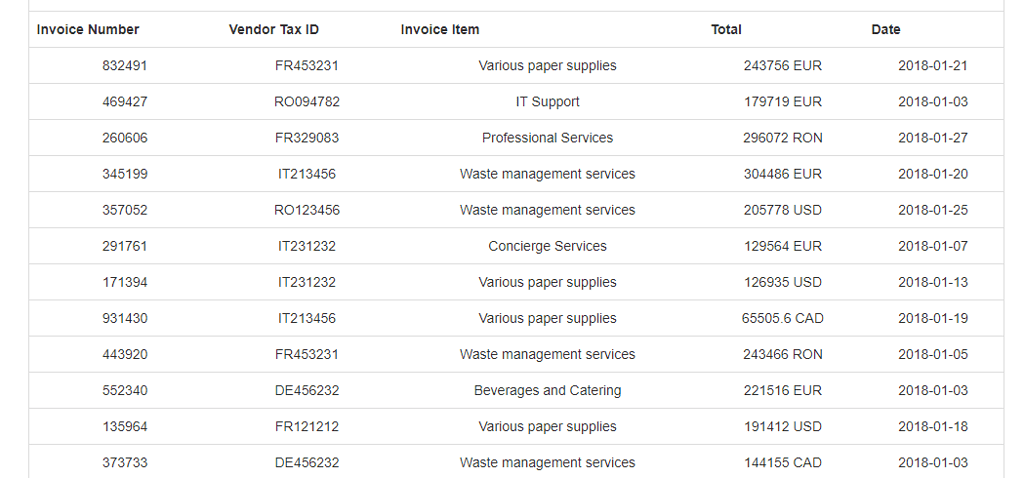Click the Invoice Number column header
The image size is (1024, 478).
click(88, 30)
